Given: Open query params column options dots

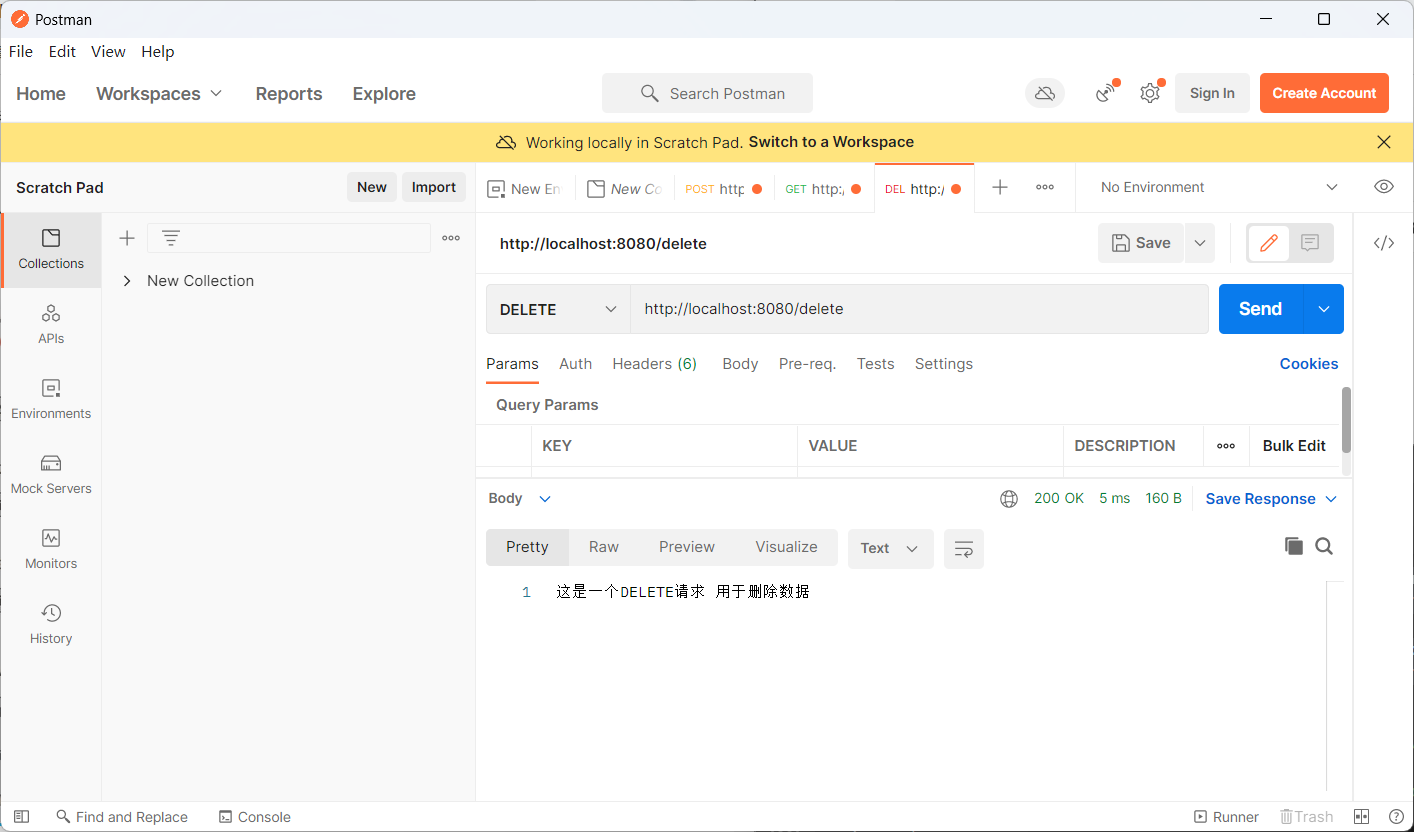Looking at the screenshot, I should click(x=1226, y=446).
